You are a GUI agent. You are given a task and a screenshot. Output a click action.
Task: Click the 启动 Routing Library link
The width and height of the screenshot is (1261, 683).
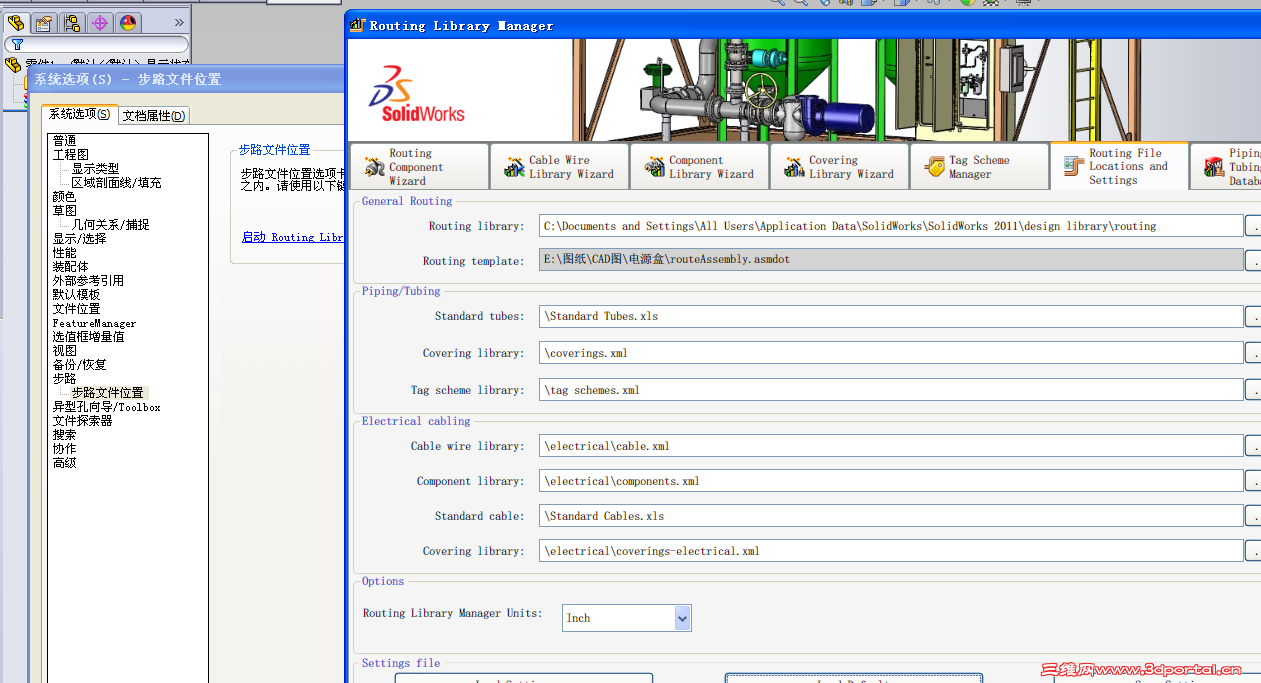(x=293, y=238)
